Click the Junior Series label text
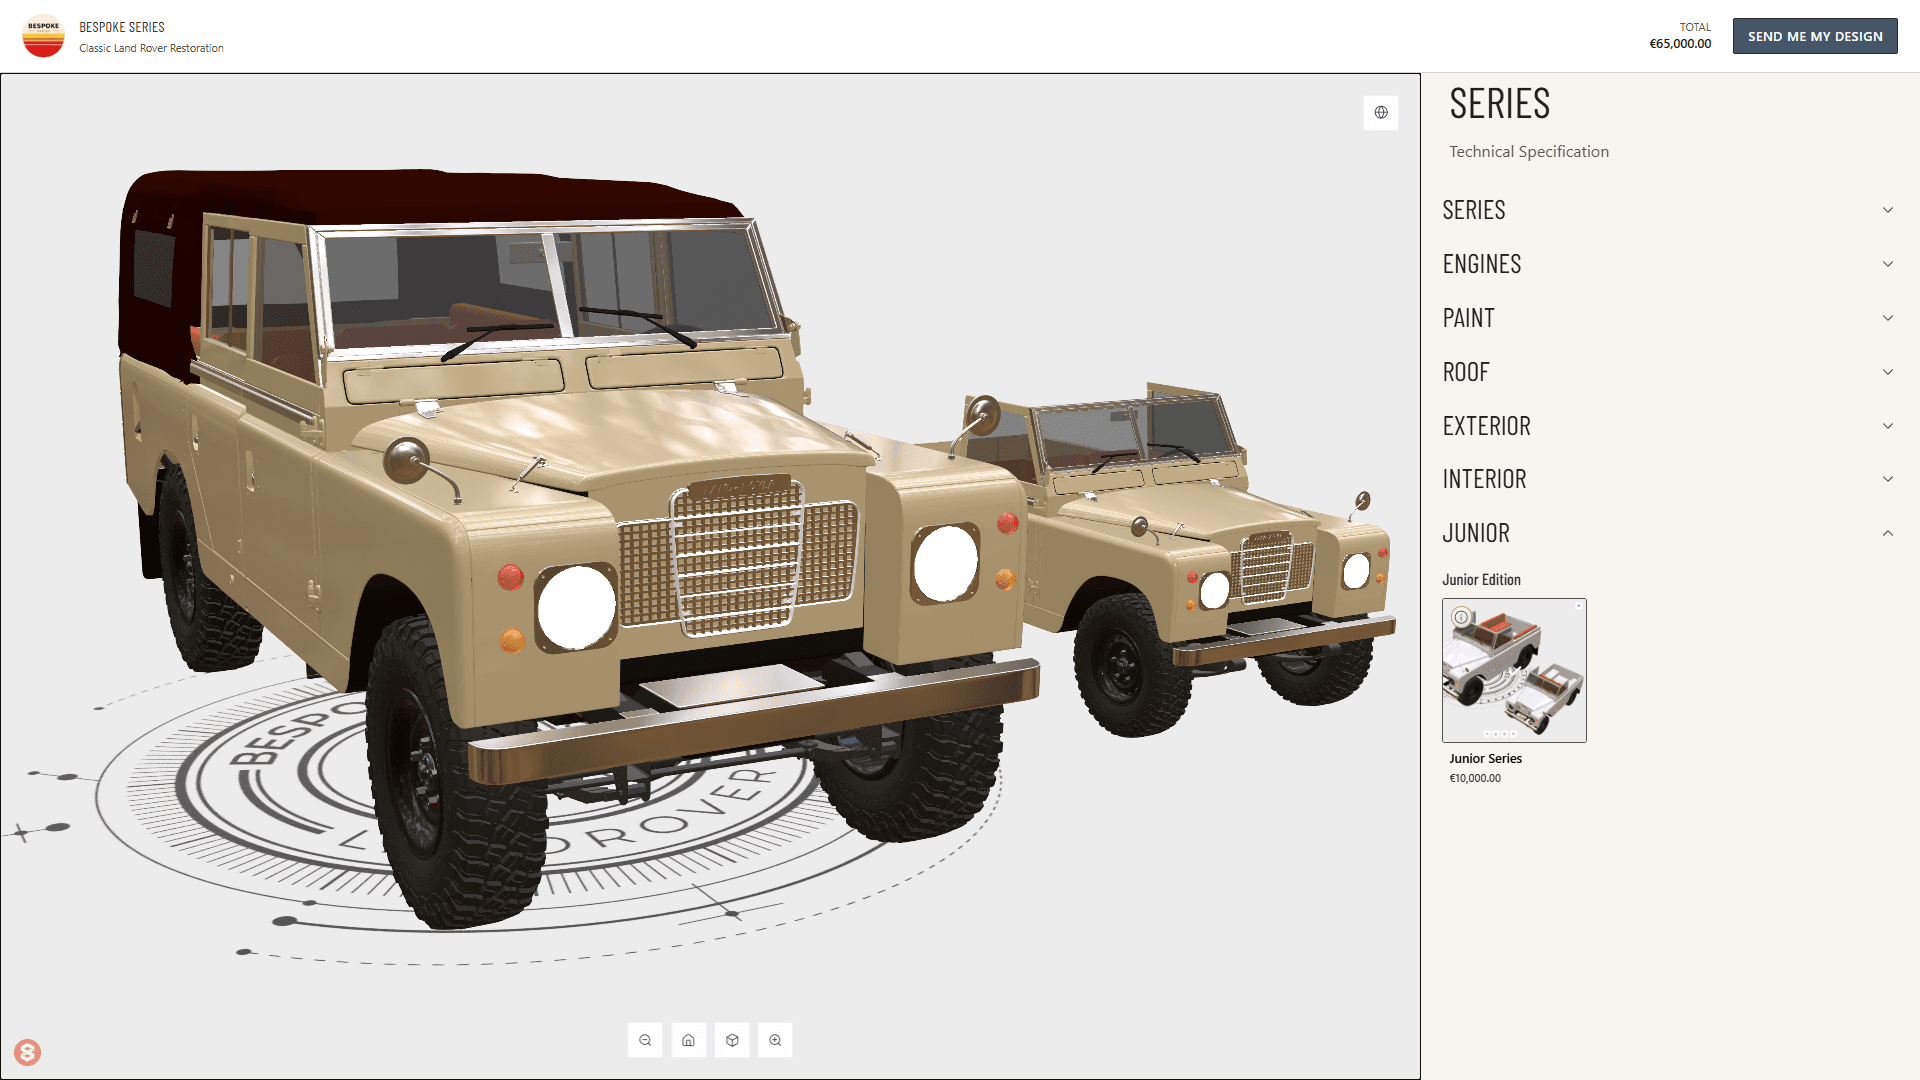The image size is (1920, 1080). pos(1485,758)
